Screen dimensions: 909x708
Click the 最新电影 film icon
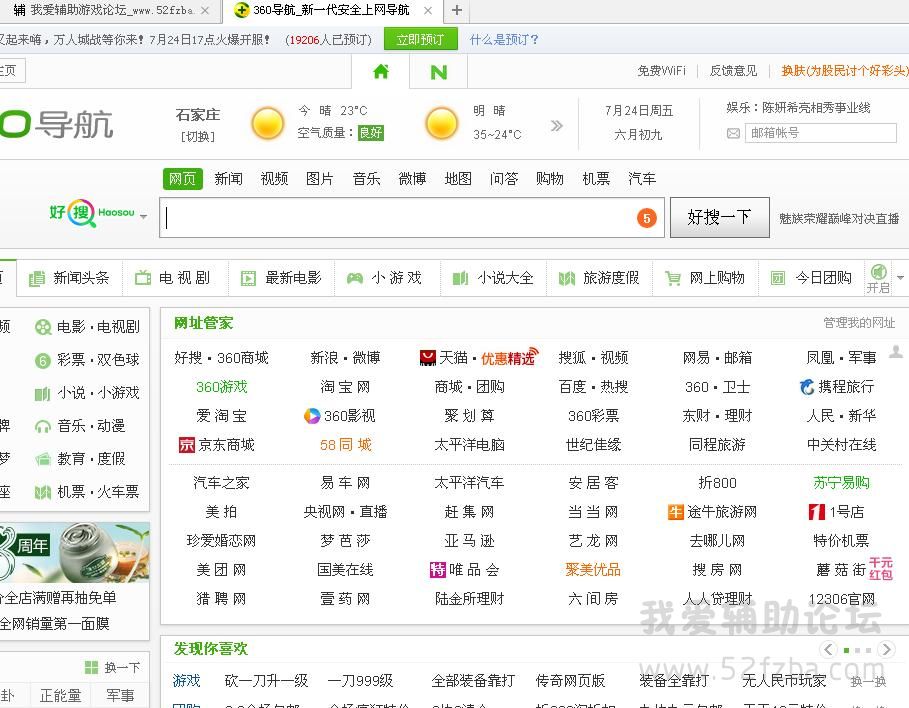tap(248, 278)
